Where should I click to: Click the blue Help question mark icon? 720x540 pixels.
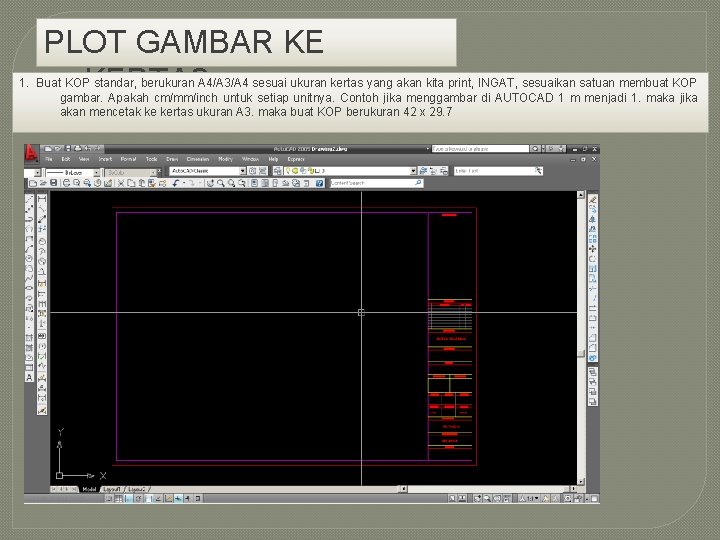click(319, 183)
